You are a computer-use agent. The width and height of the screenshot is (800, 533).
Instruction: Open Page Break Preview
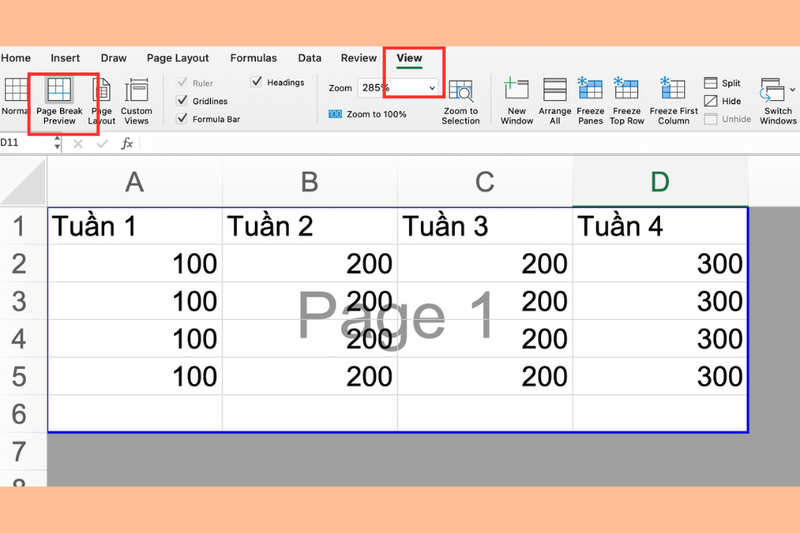click(x=59, y=101)
